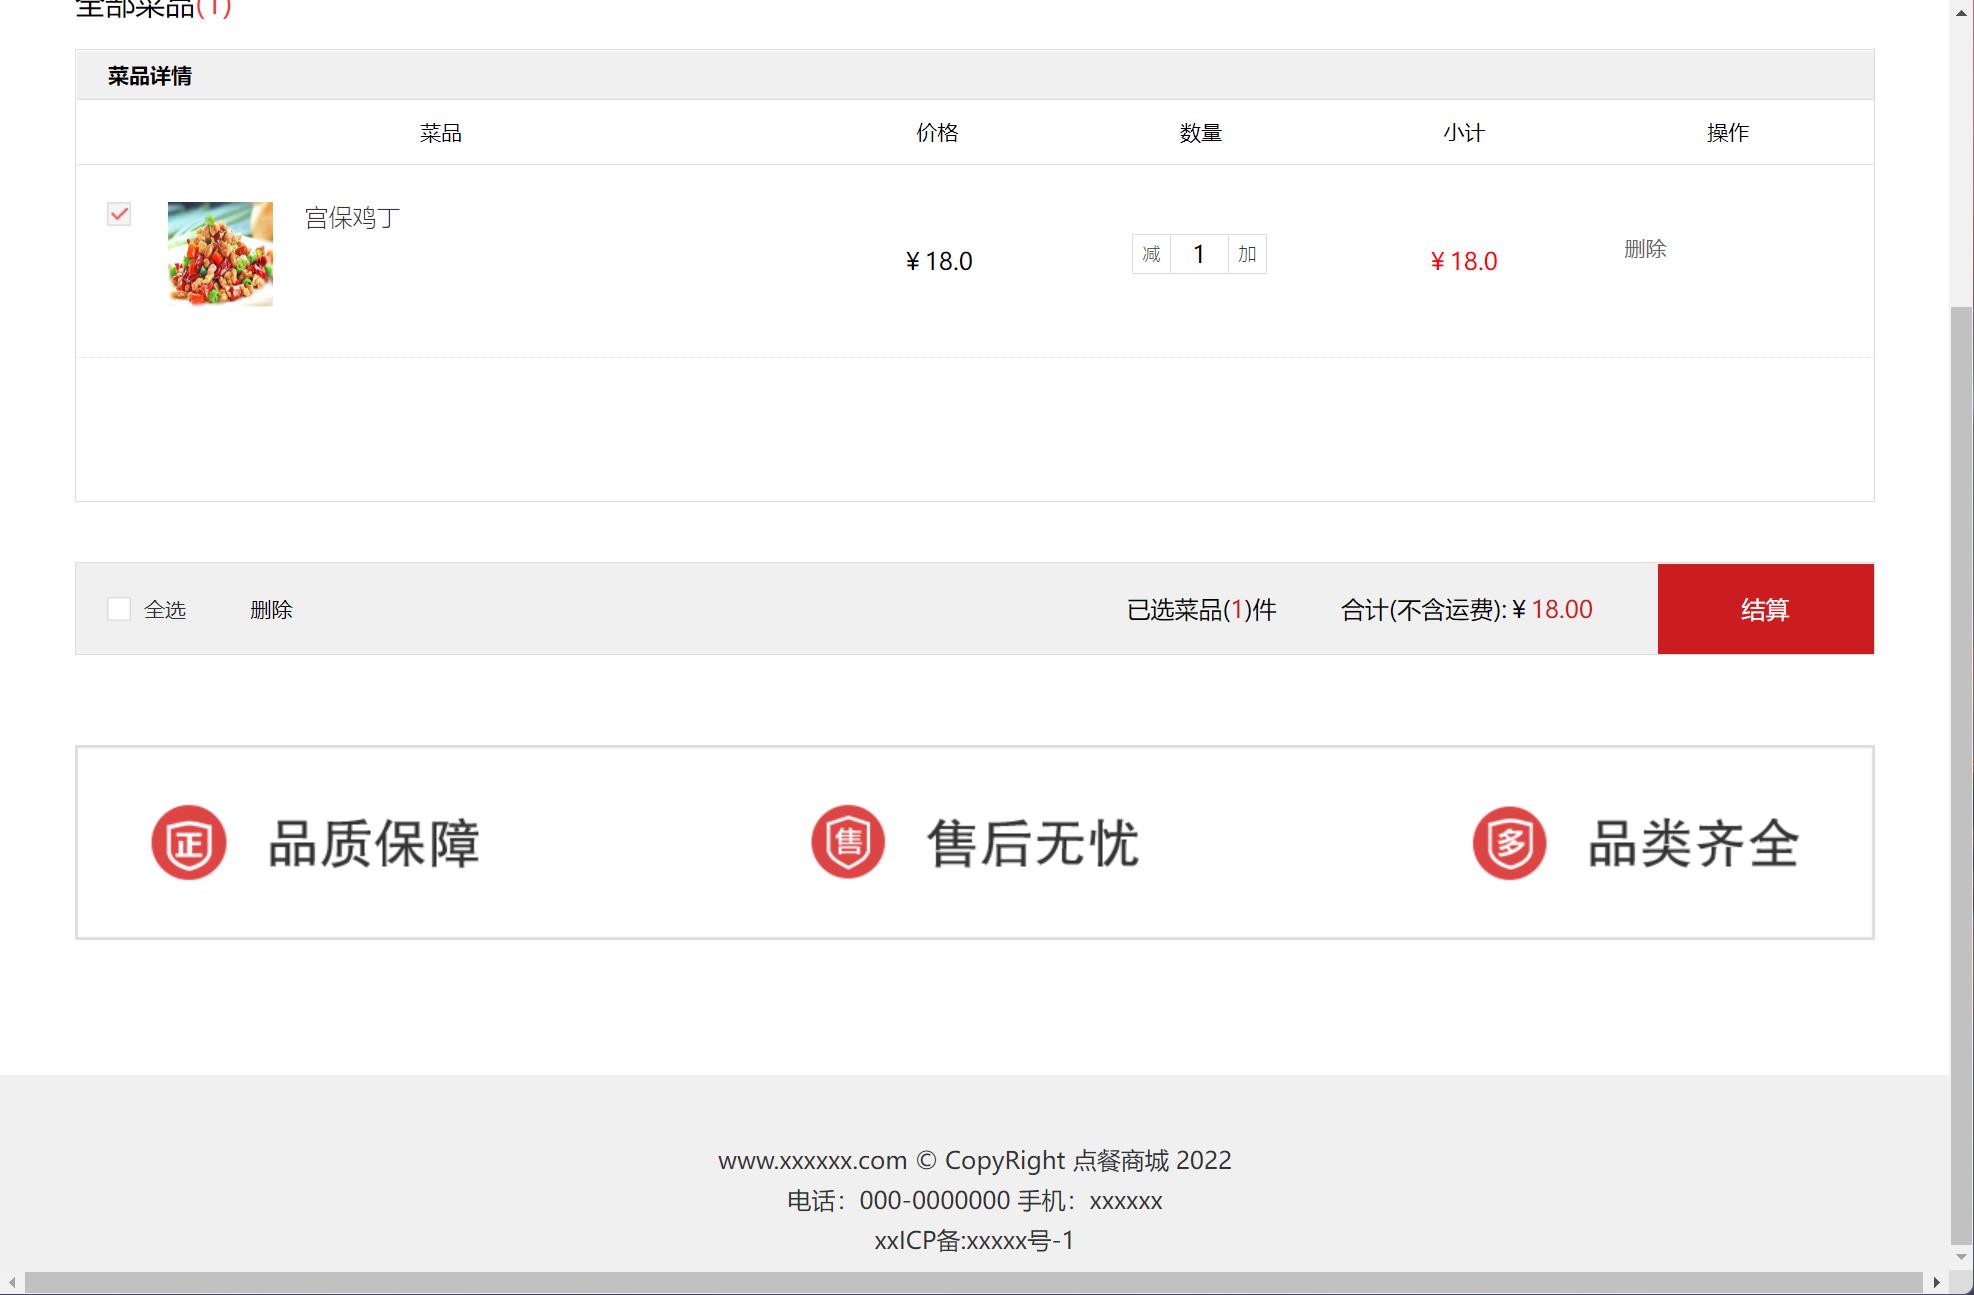Screen dimensions: 1974x1295
Task: Click the quantity input field
Action: 1199,254
